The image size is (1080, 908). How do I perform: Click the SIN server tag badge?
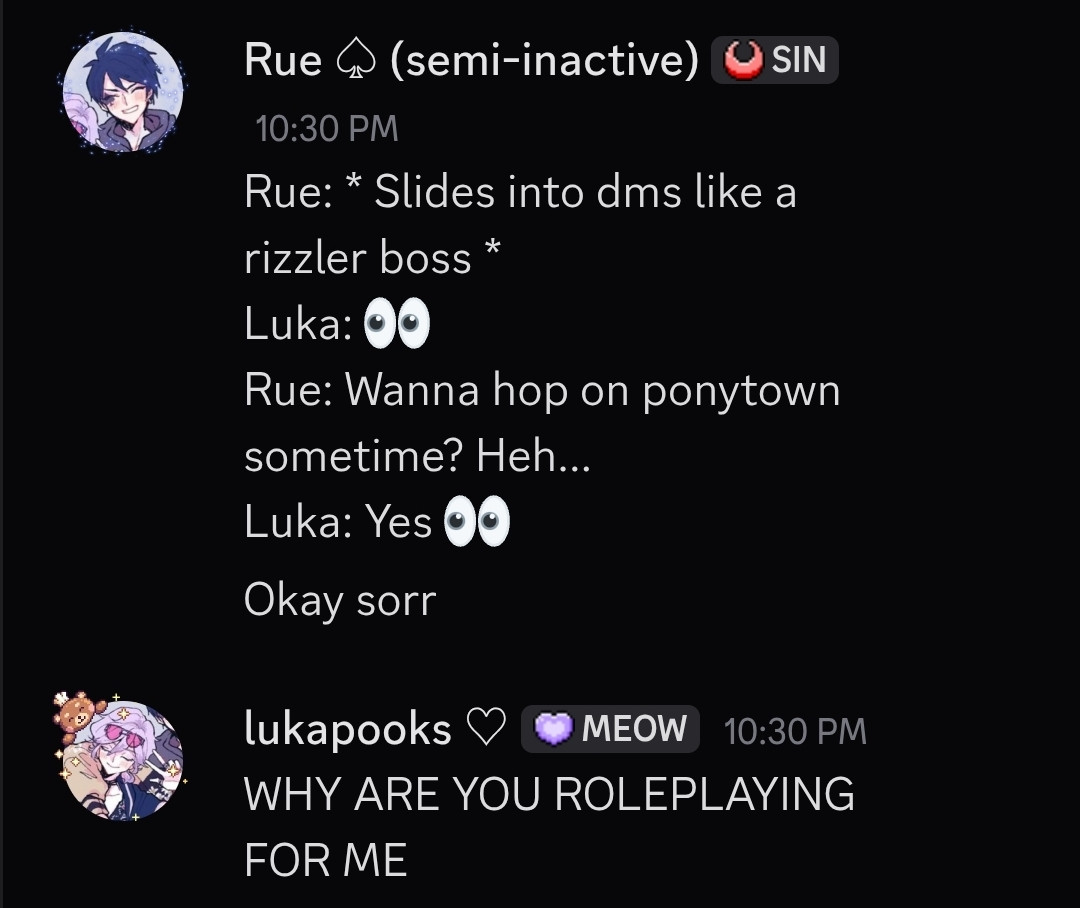pyautogui.click(x=774, y=60)
